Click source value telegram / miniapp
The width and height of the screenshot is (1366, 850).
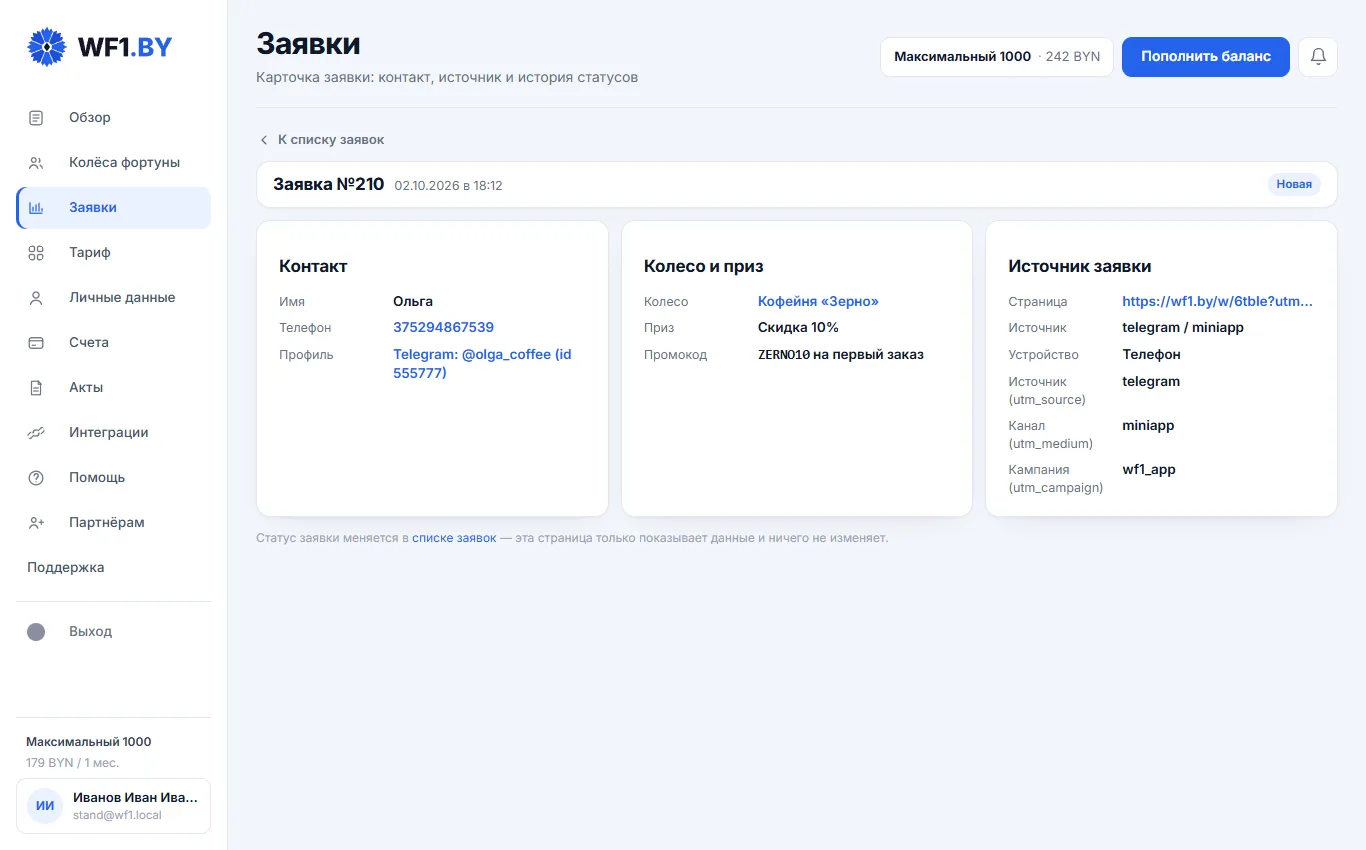click(x=1183, y=328)
